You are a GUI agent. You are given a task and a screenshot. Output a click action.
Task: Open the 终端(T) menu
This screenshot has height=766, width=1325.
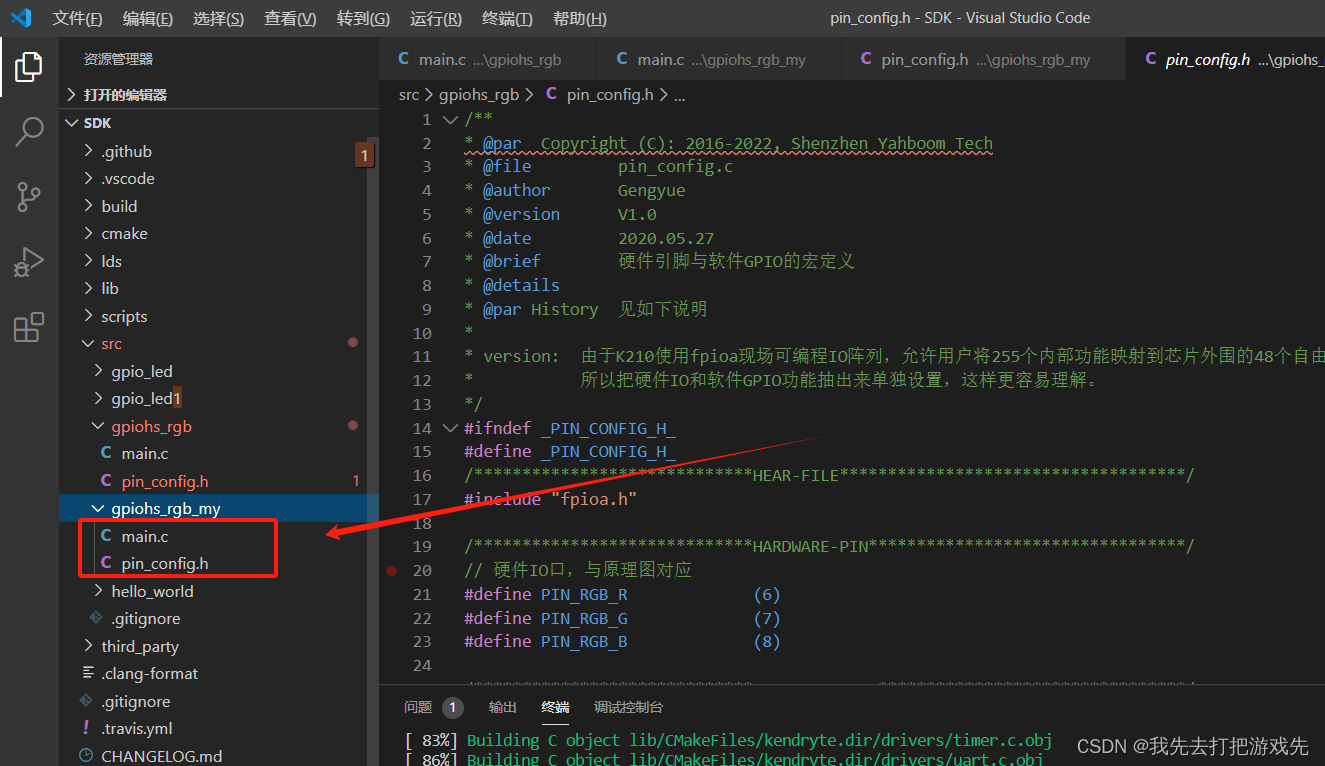point(507,18)
